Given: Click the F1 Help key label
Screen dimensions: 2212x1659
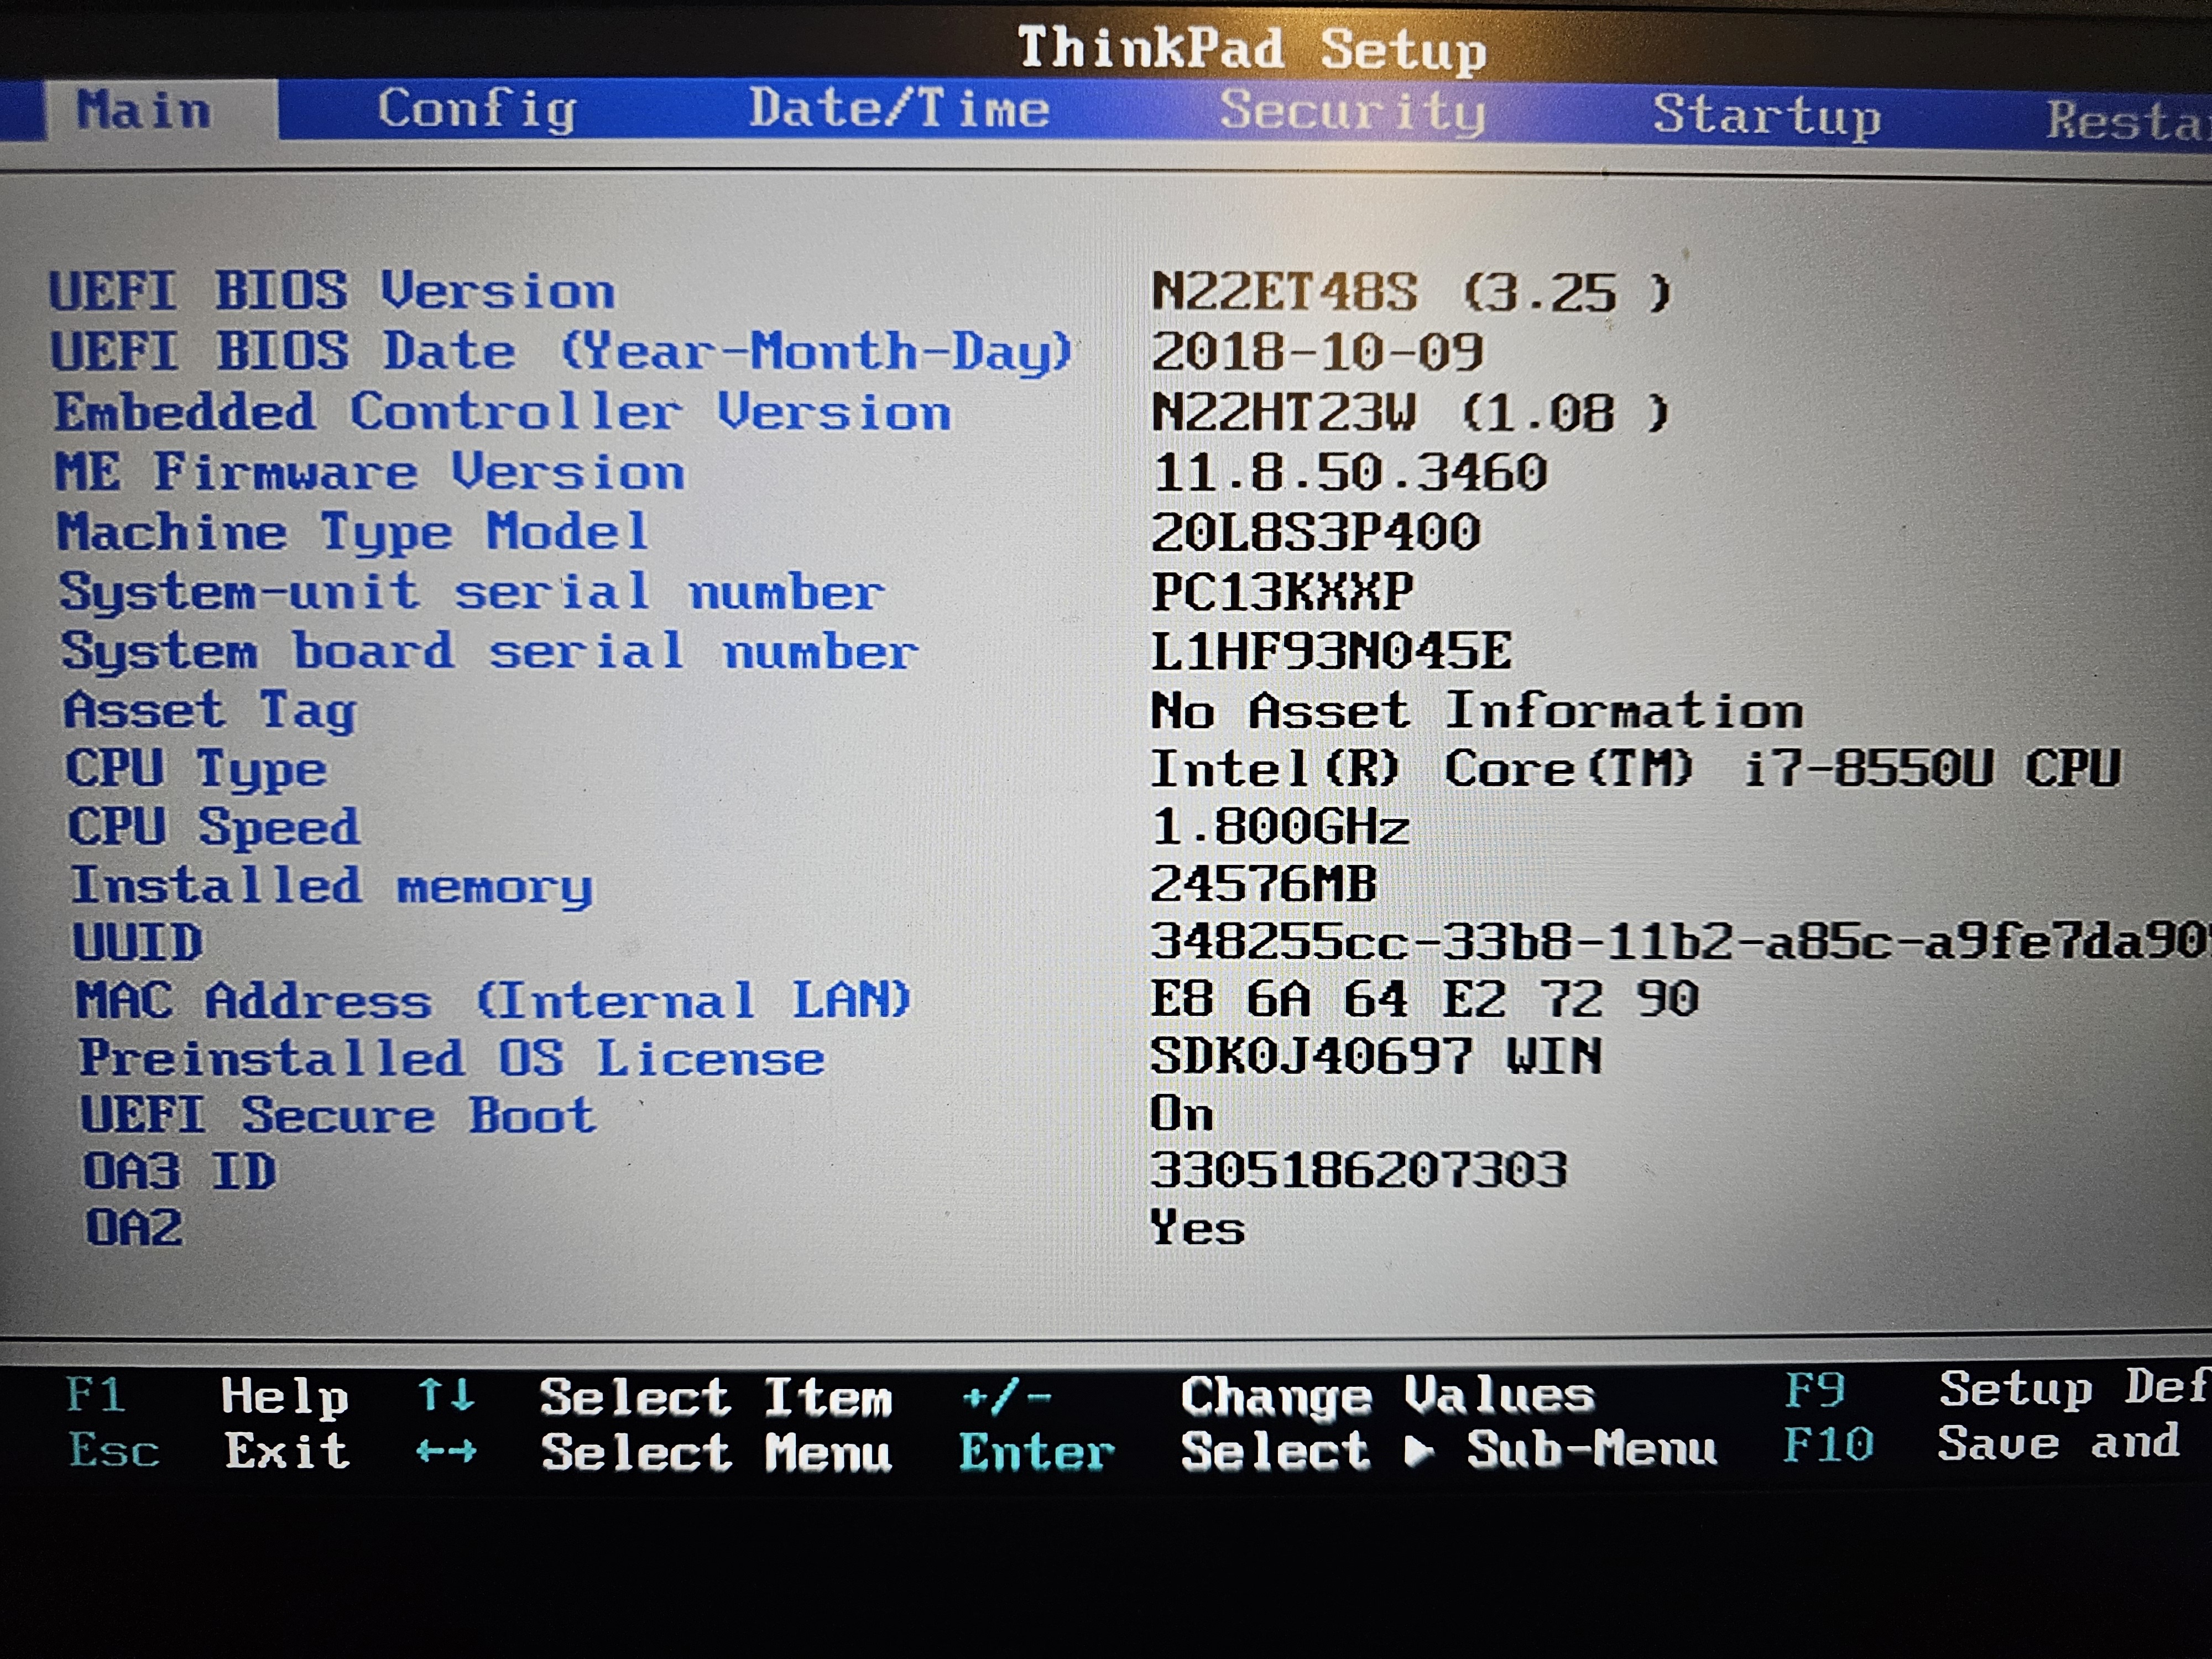Looking at the screenshot, I should tap(96, 1394).
